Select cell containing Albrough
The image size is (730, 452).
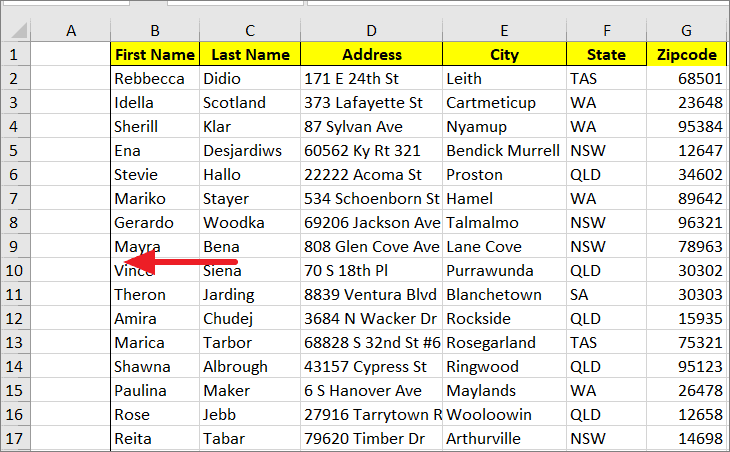[250, 366]
